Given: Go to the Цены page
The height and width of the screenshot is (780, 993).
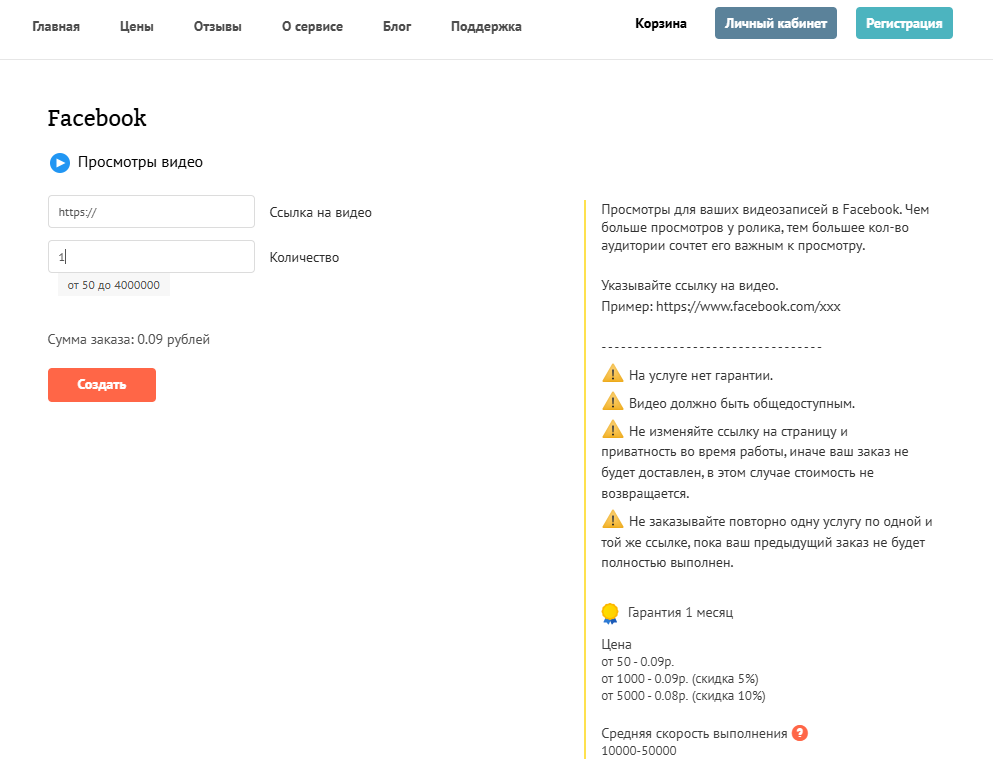Looking at the screenshot, I should [137, 27].
